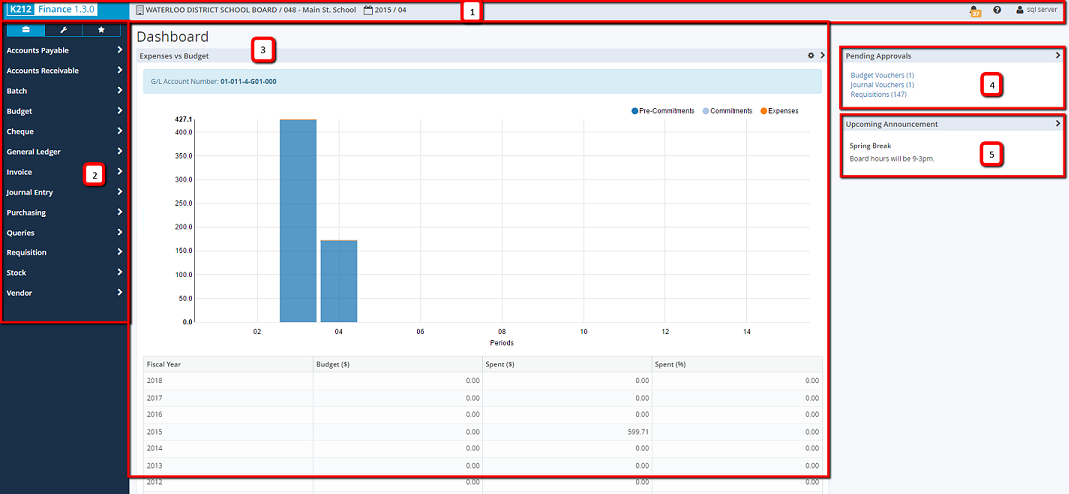Toggle Expenses series in chart legend
Image resolution: width=1069 pixels, height=494 pixels.
[780, 111]
